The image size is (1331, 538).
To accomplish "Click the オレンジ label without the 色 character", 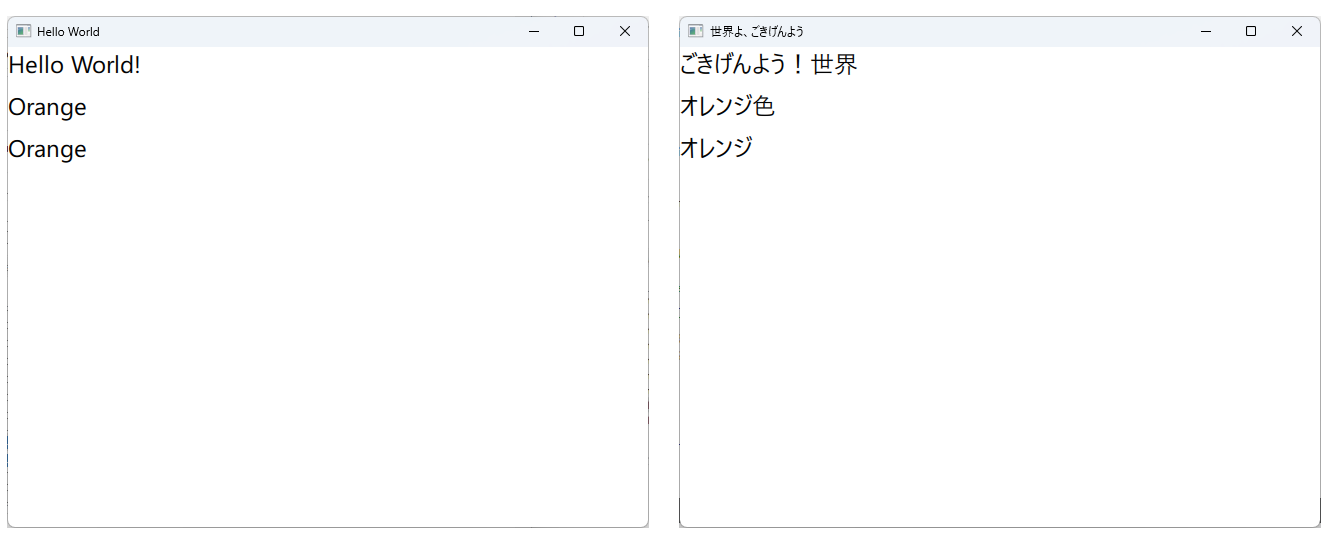I will click(x=716, y=149).
